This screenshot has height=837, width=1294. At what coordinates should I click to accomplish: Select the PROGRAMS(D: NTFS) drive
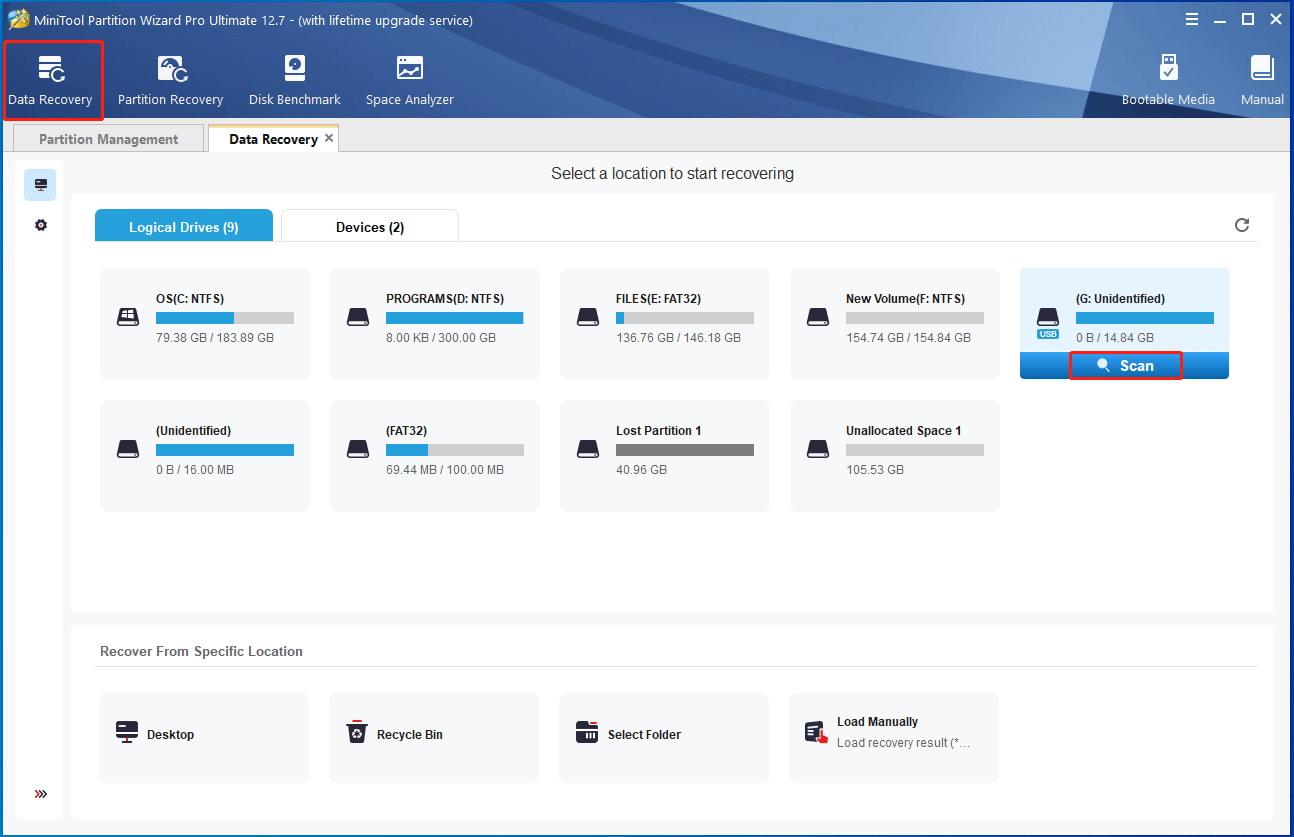pos(435,324)
